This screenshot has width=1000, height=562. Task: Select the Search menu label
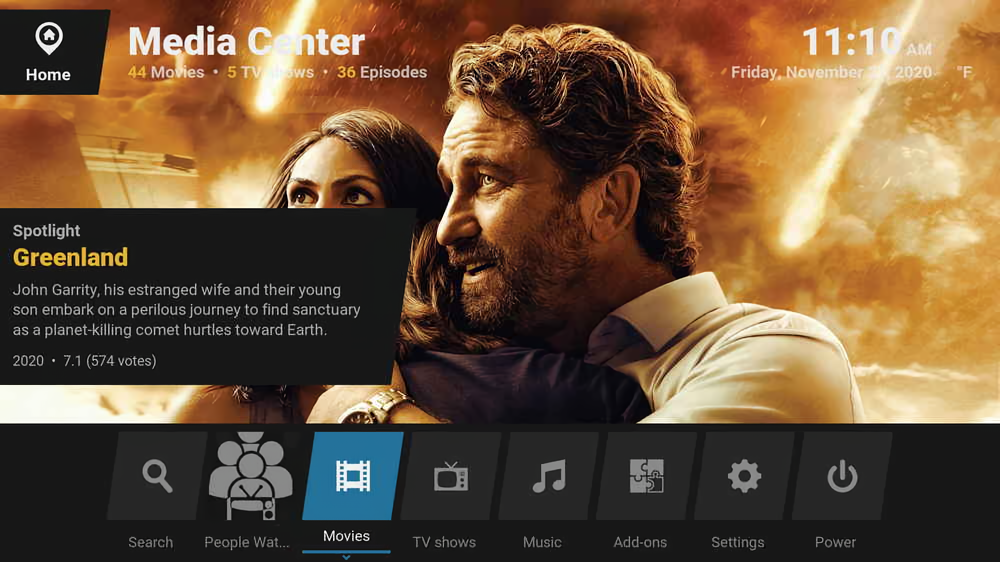point(151,542)
